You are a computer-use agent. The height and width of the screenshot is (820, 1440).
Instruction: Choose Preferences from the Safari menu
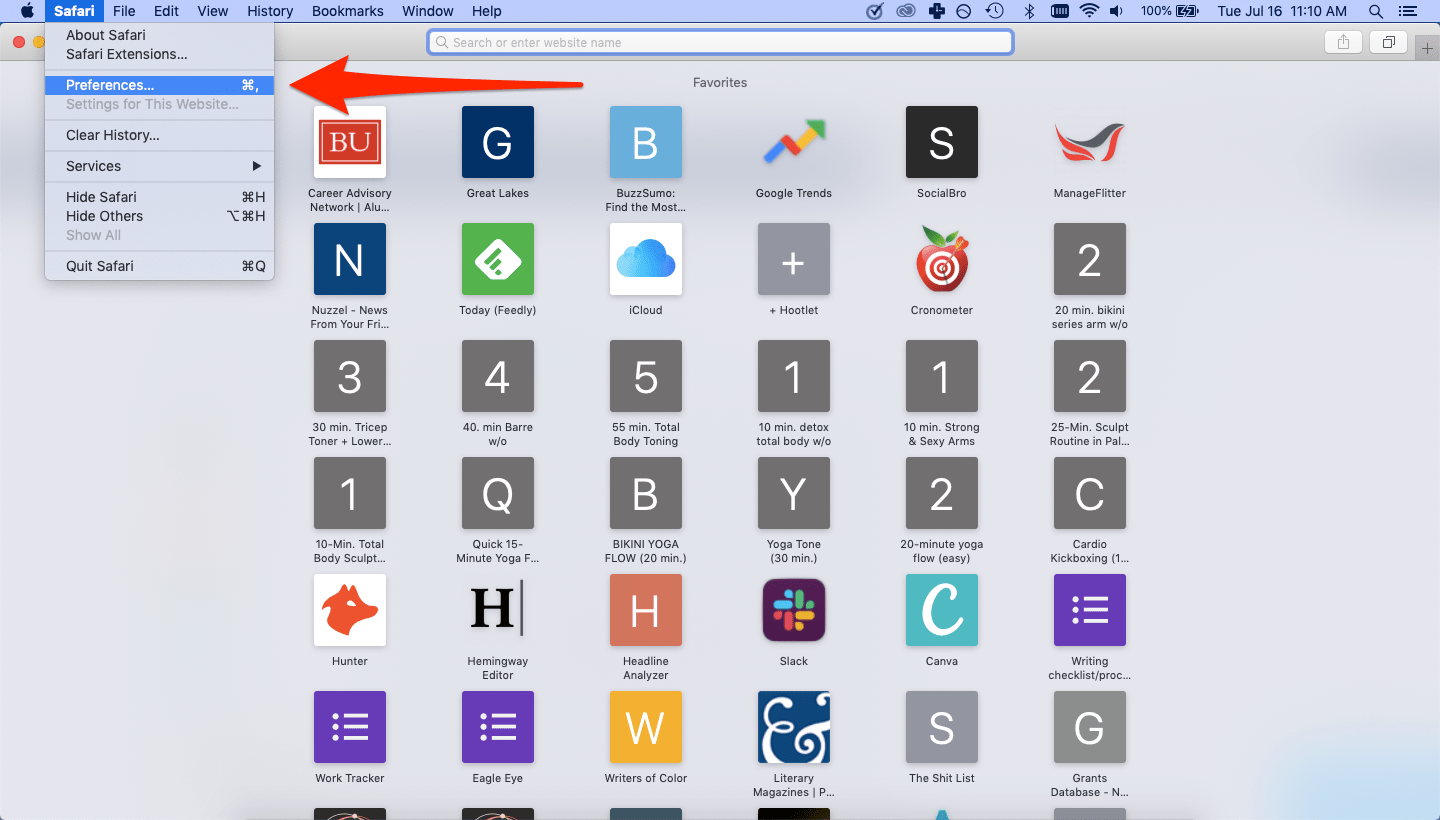160,85
